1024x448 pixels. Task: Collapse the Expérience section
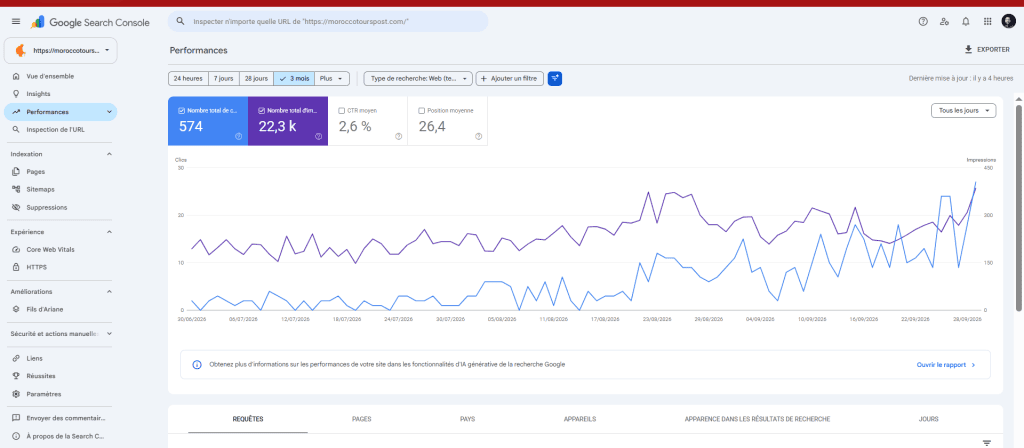coord(109,232)
